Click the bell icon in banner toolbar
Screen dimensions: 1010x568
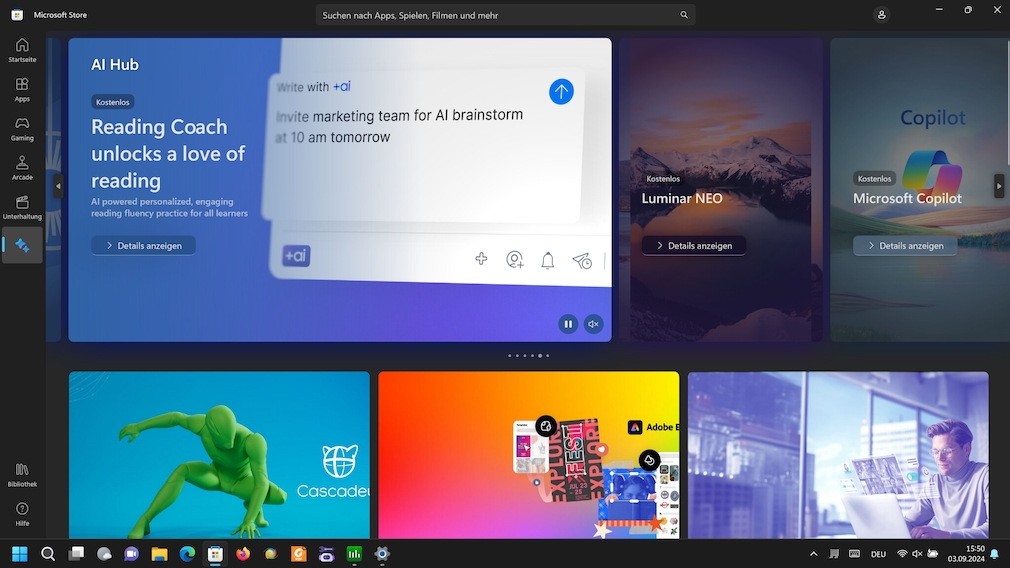click(548, 260)
